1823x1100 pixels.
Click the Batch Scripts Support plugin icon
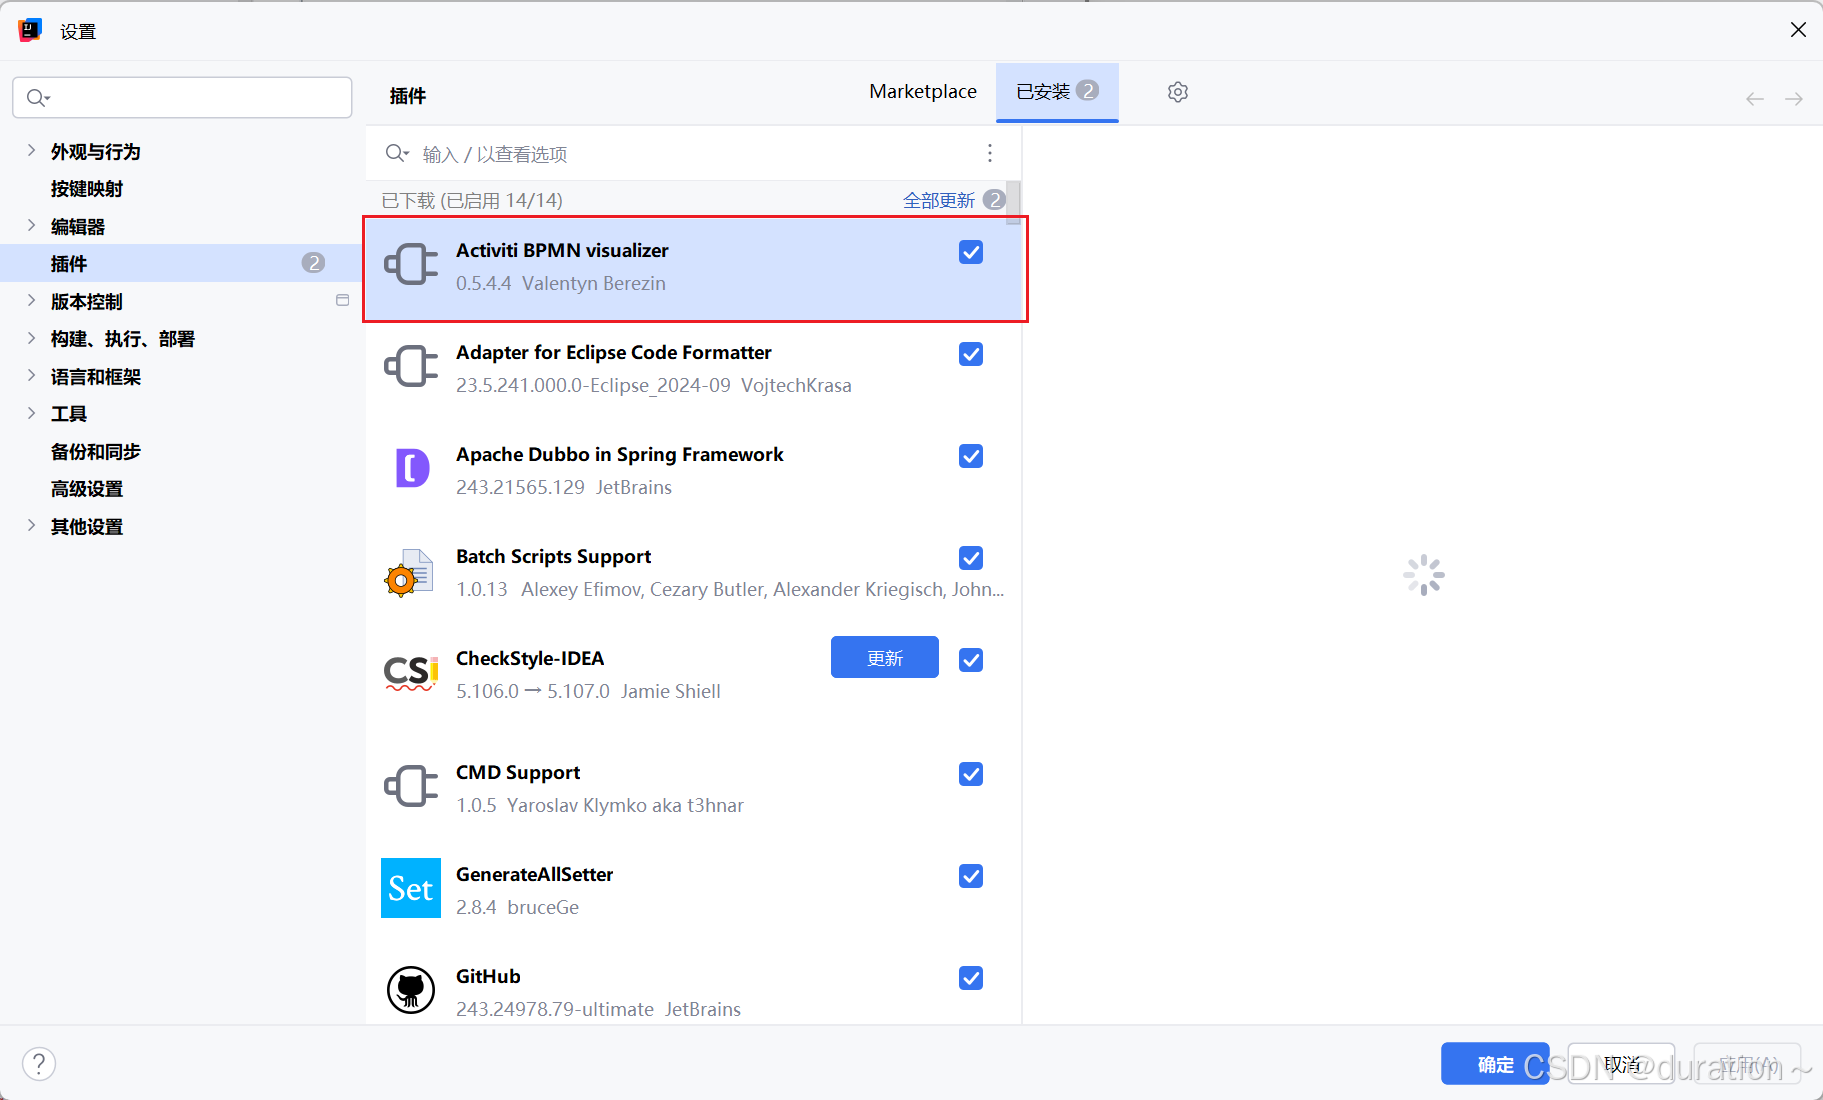tap(409, 573)
